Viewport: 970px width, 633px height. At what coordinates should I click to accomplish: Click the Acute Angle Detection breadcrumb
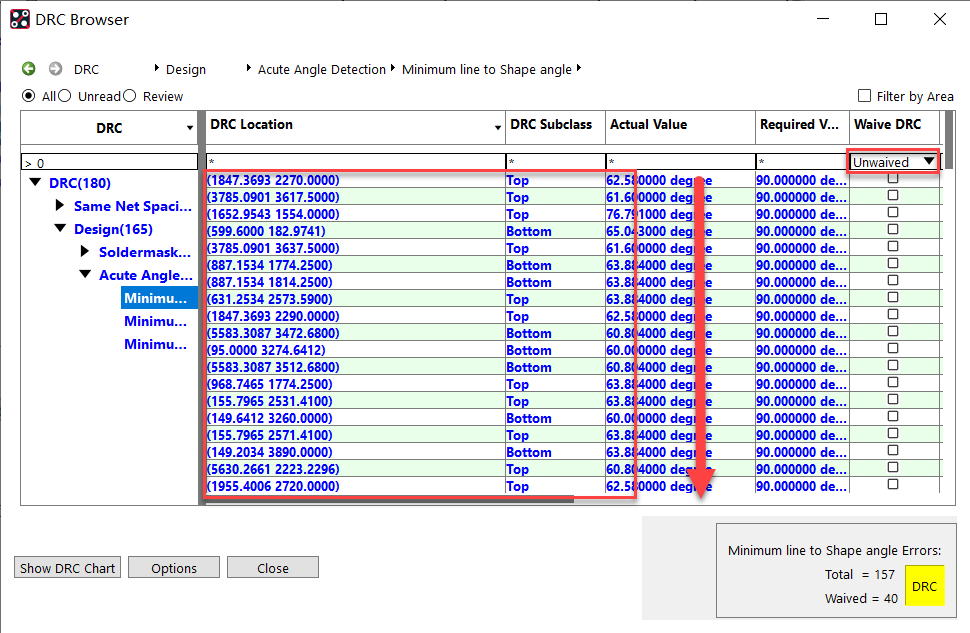(x=321, y=69)
